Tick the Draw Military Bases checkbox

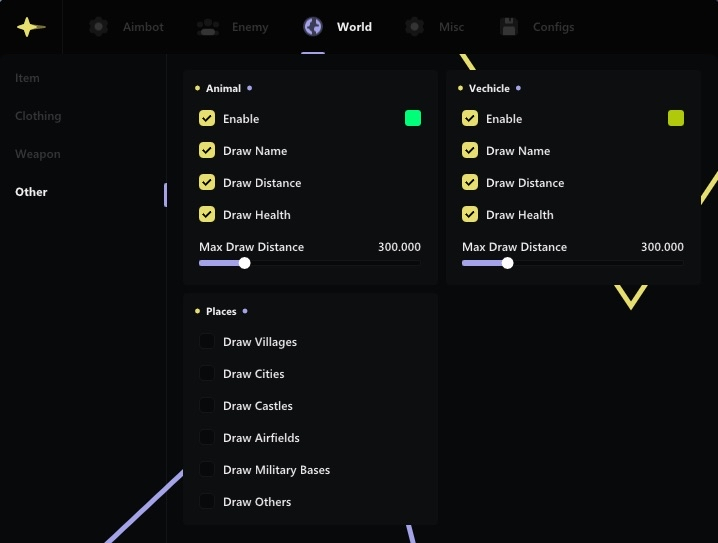[207, 470]
